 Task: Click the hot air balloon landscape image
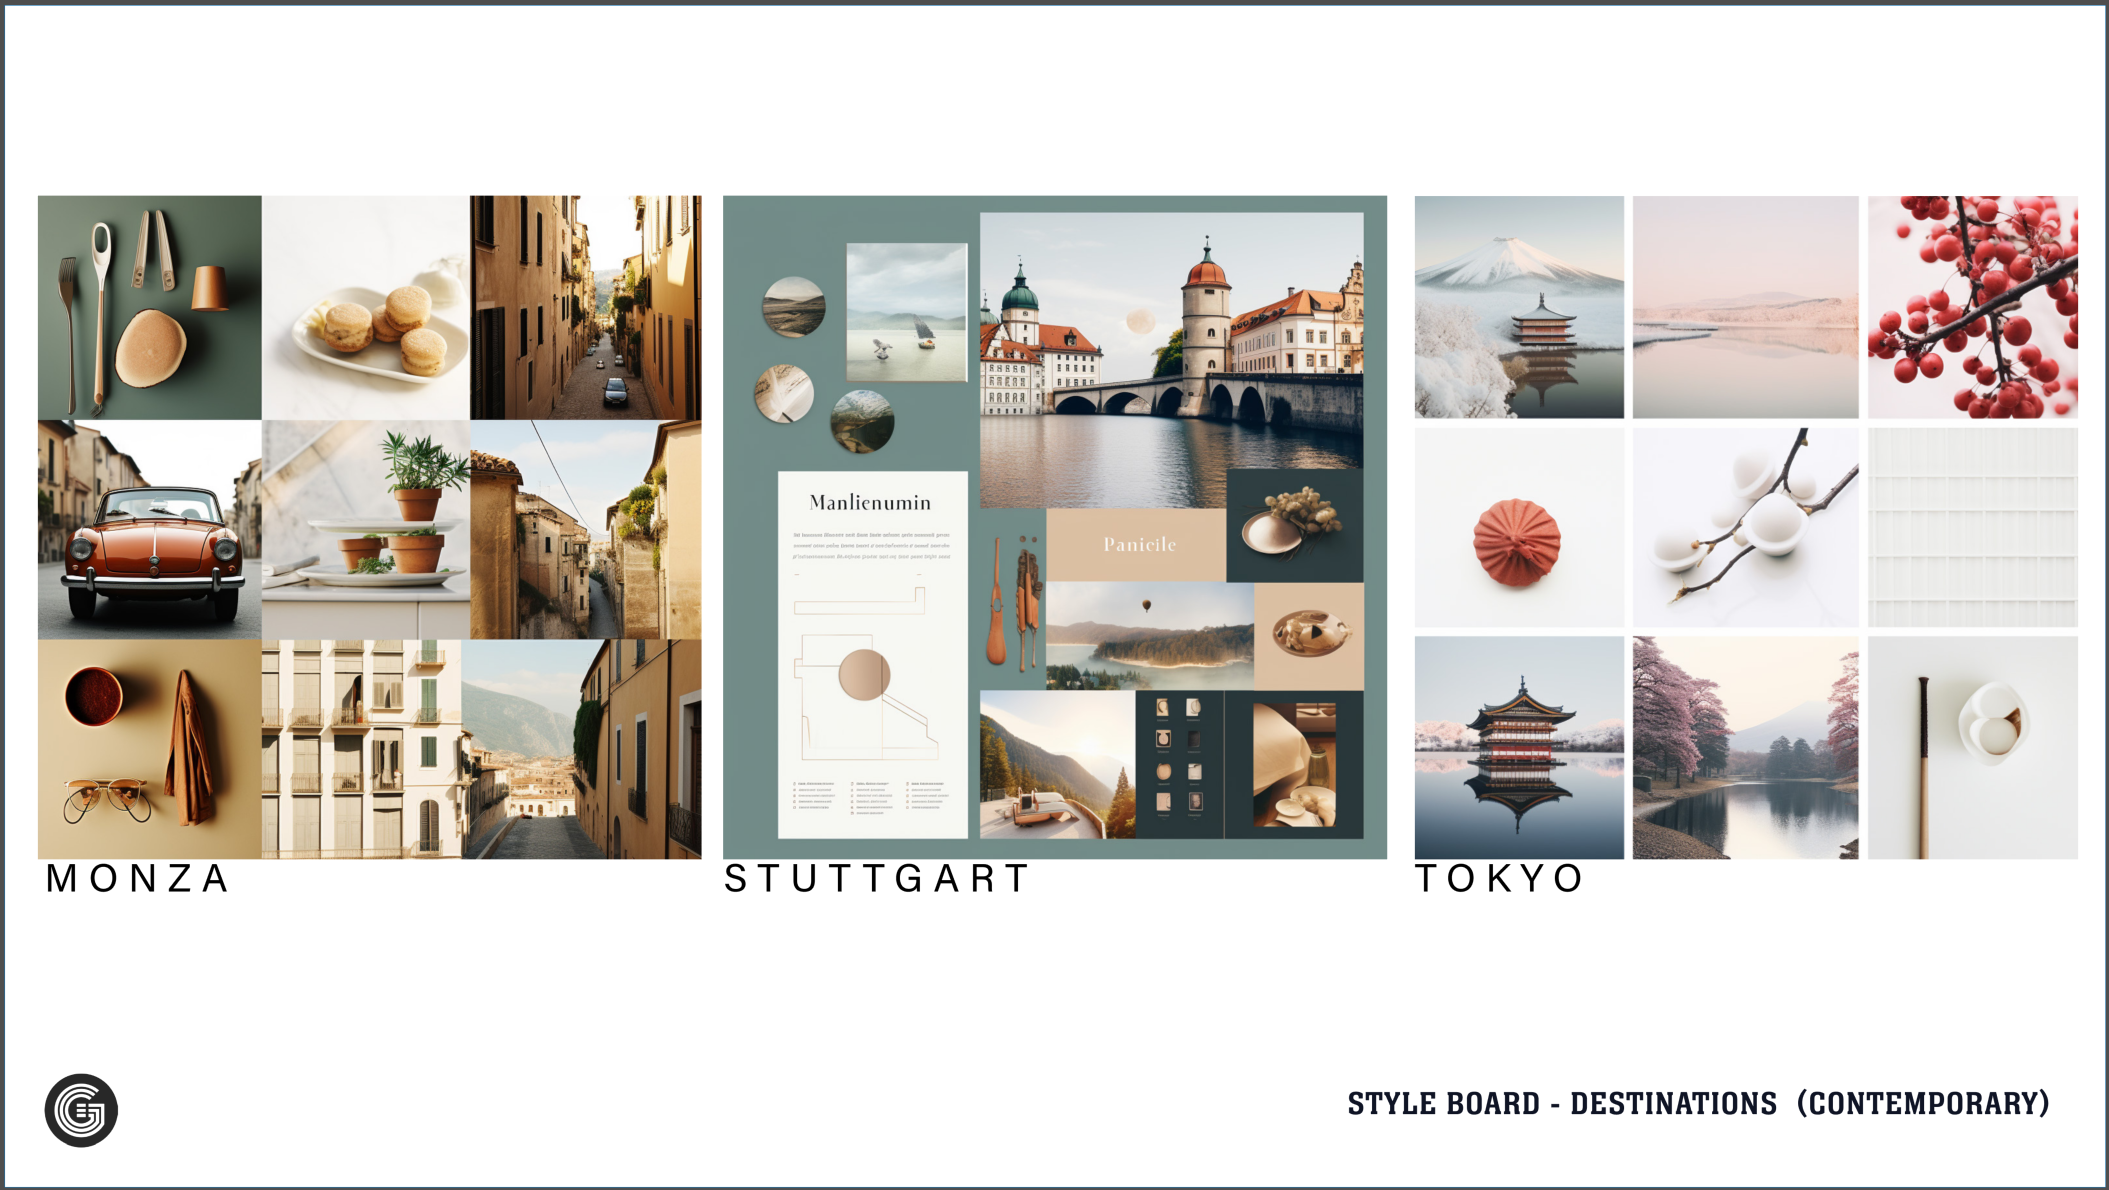(1149, 637)
